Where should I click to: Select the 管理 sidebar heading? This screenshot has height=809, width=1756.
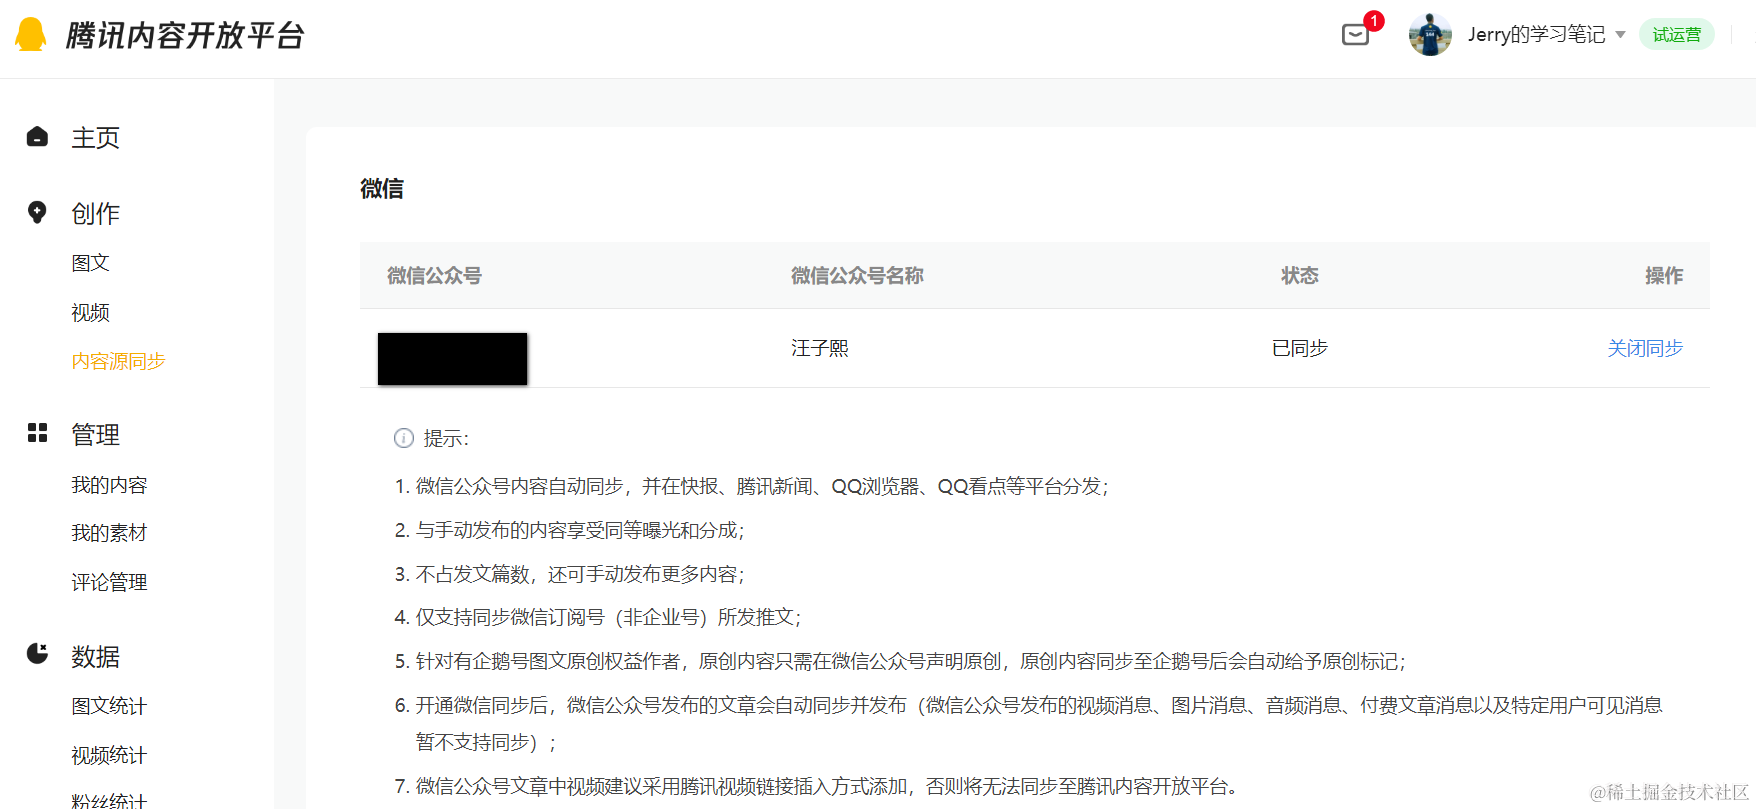coord(96,435)
